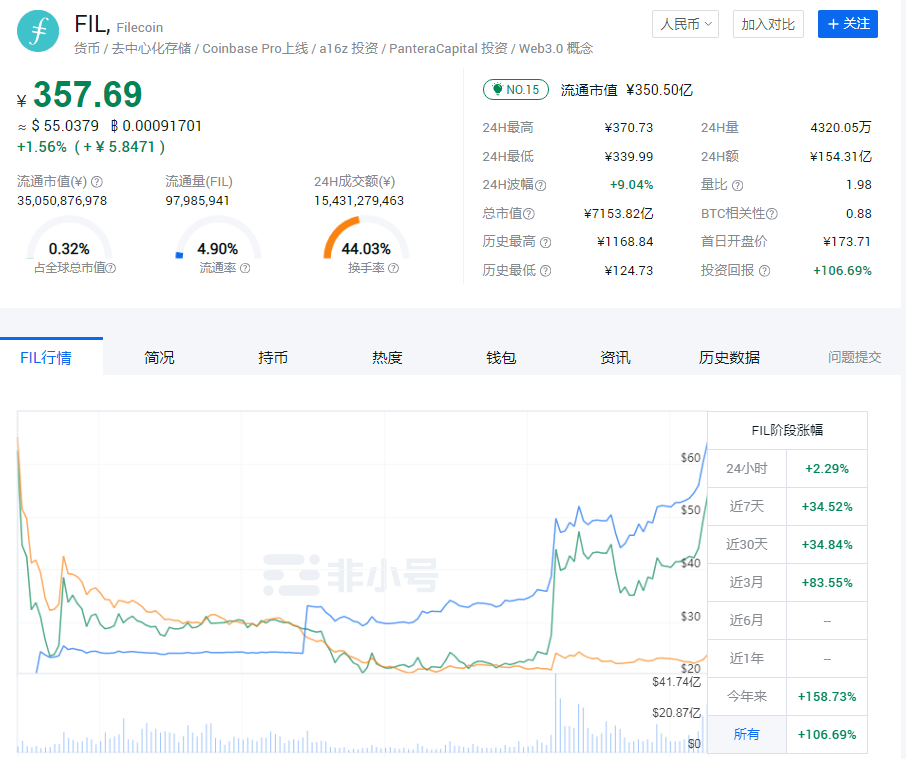
Task: Click the Web3.0 概念 tag link
Action: click(x=556, y=49)
